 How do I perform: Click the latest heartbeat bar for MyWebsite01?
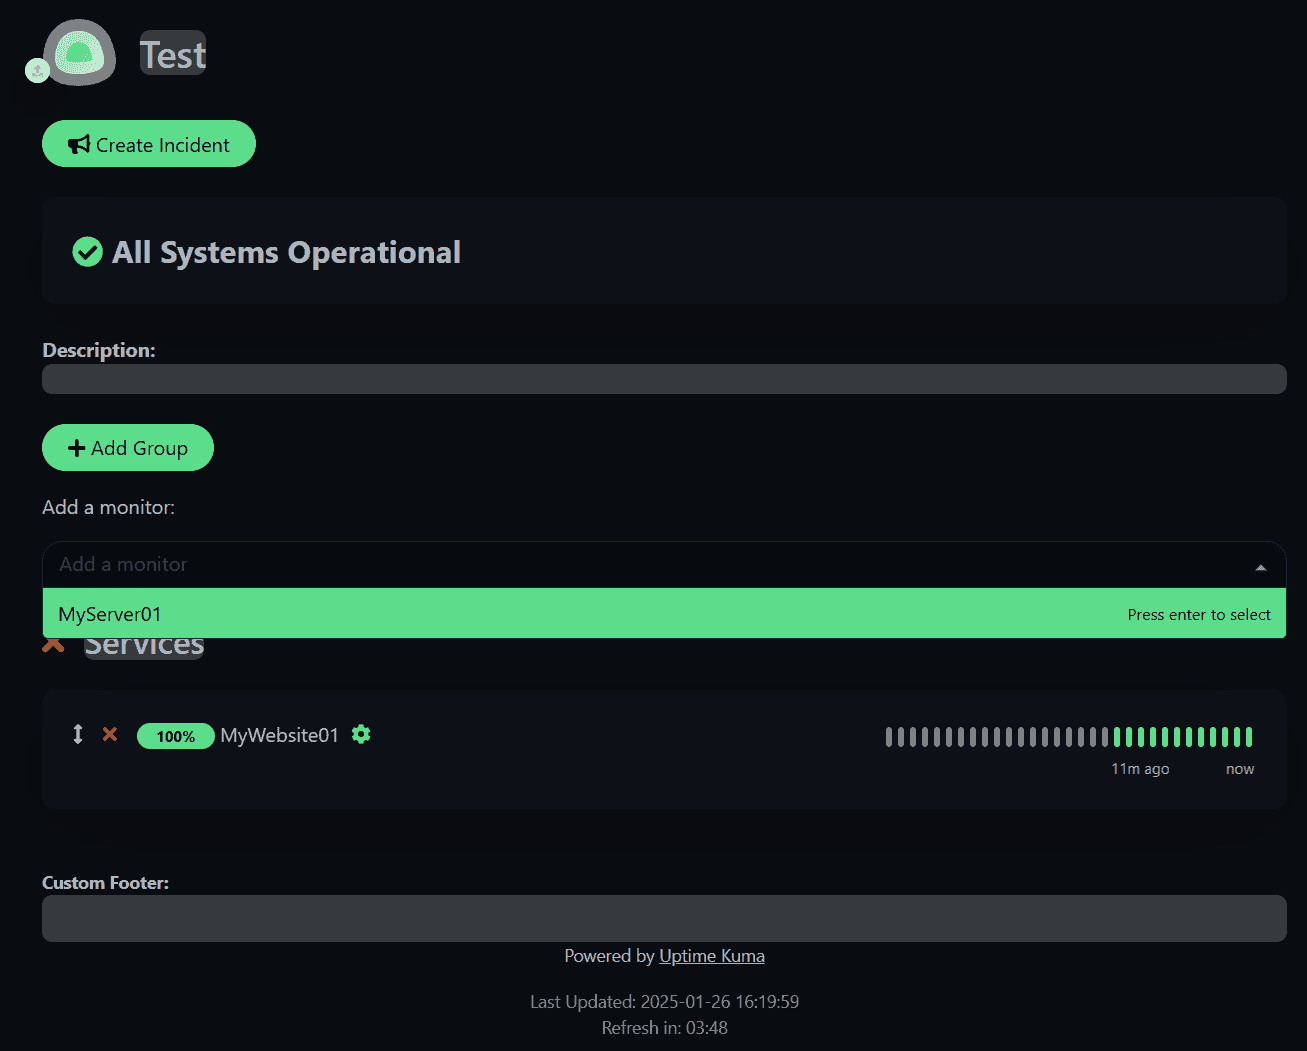pos(1250,736)
